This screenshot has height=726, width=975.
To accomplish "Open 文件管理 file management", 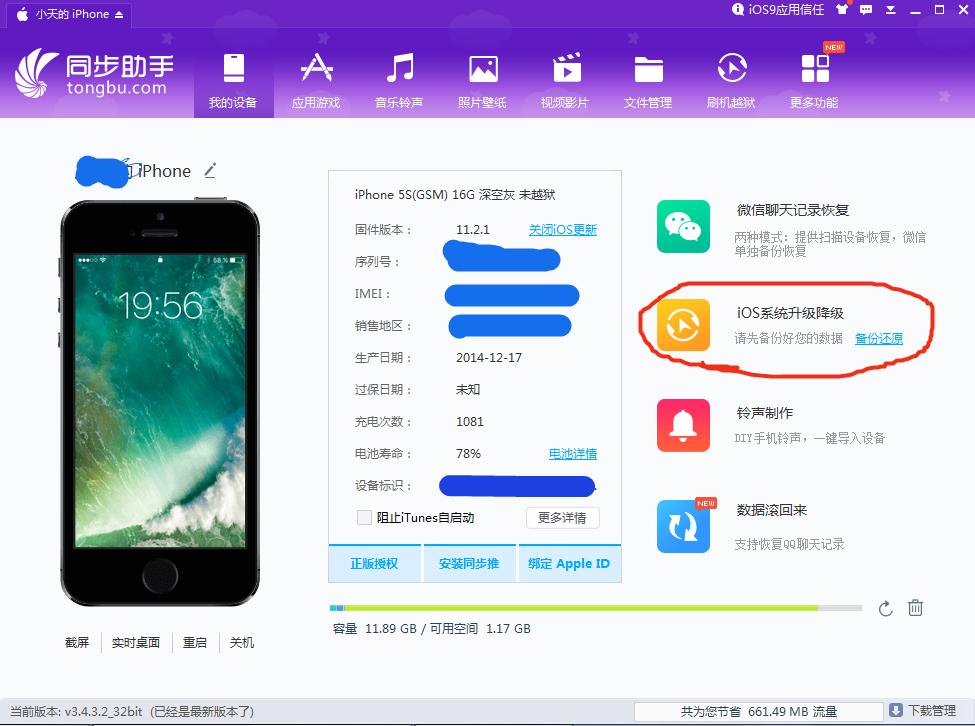I will [x=648, y=80].
